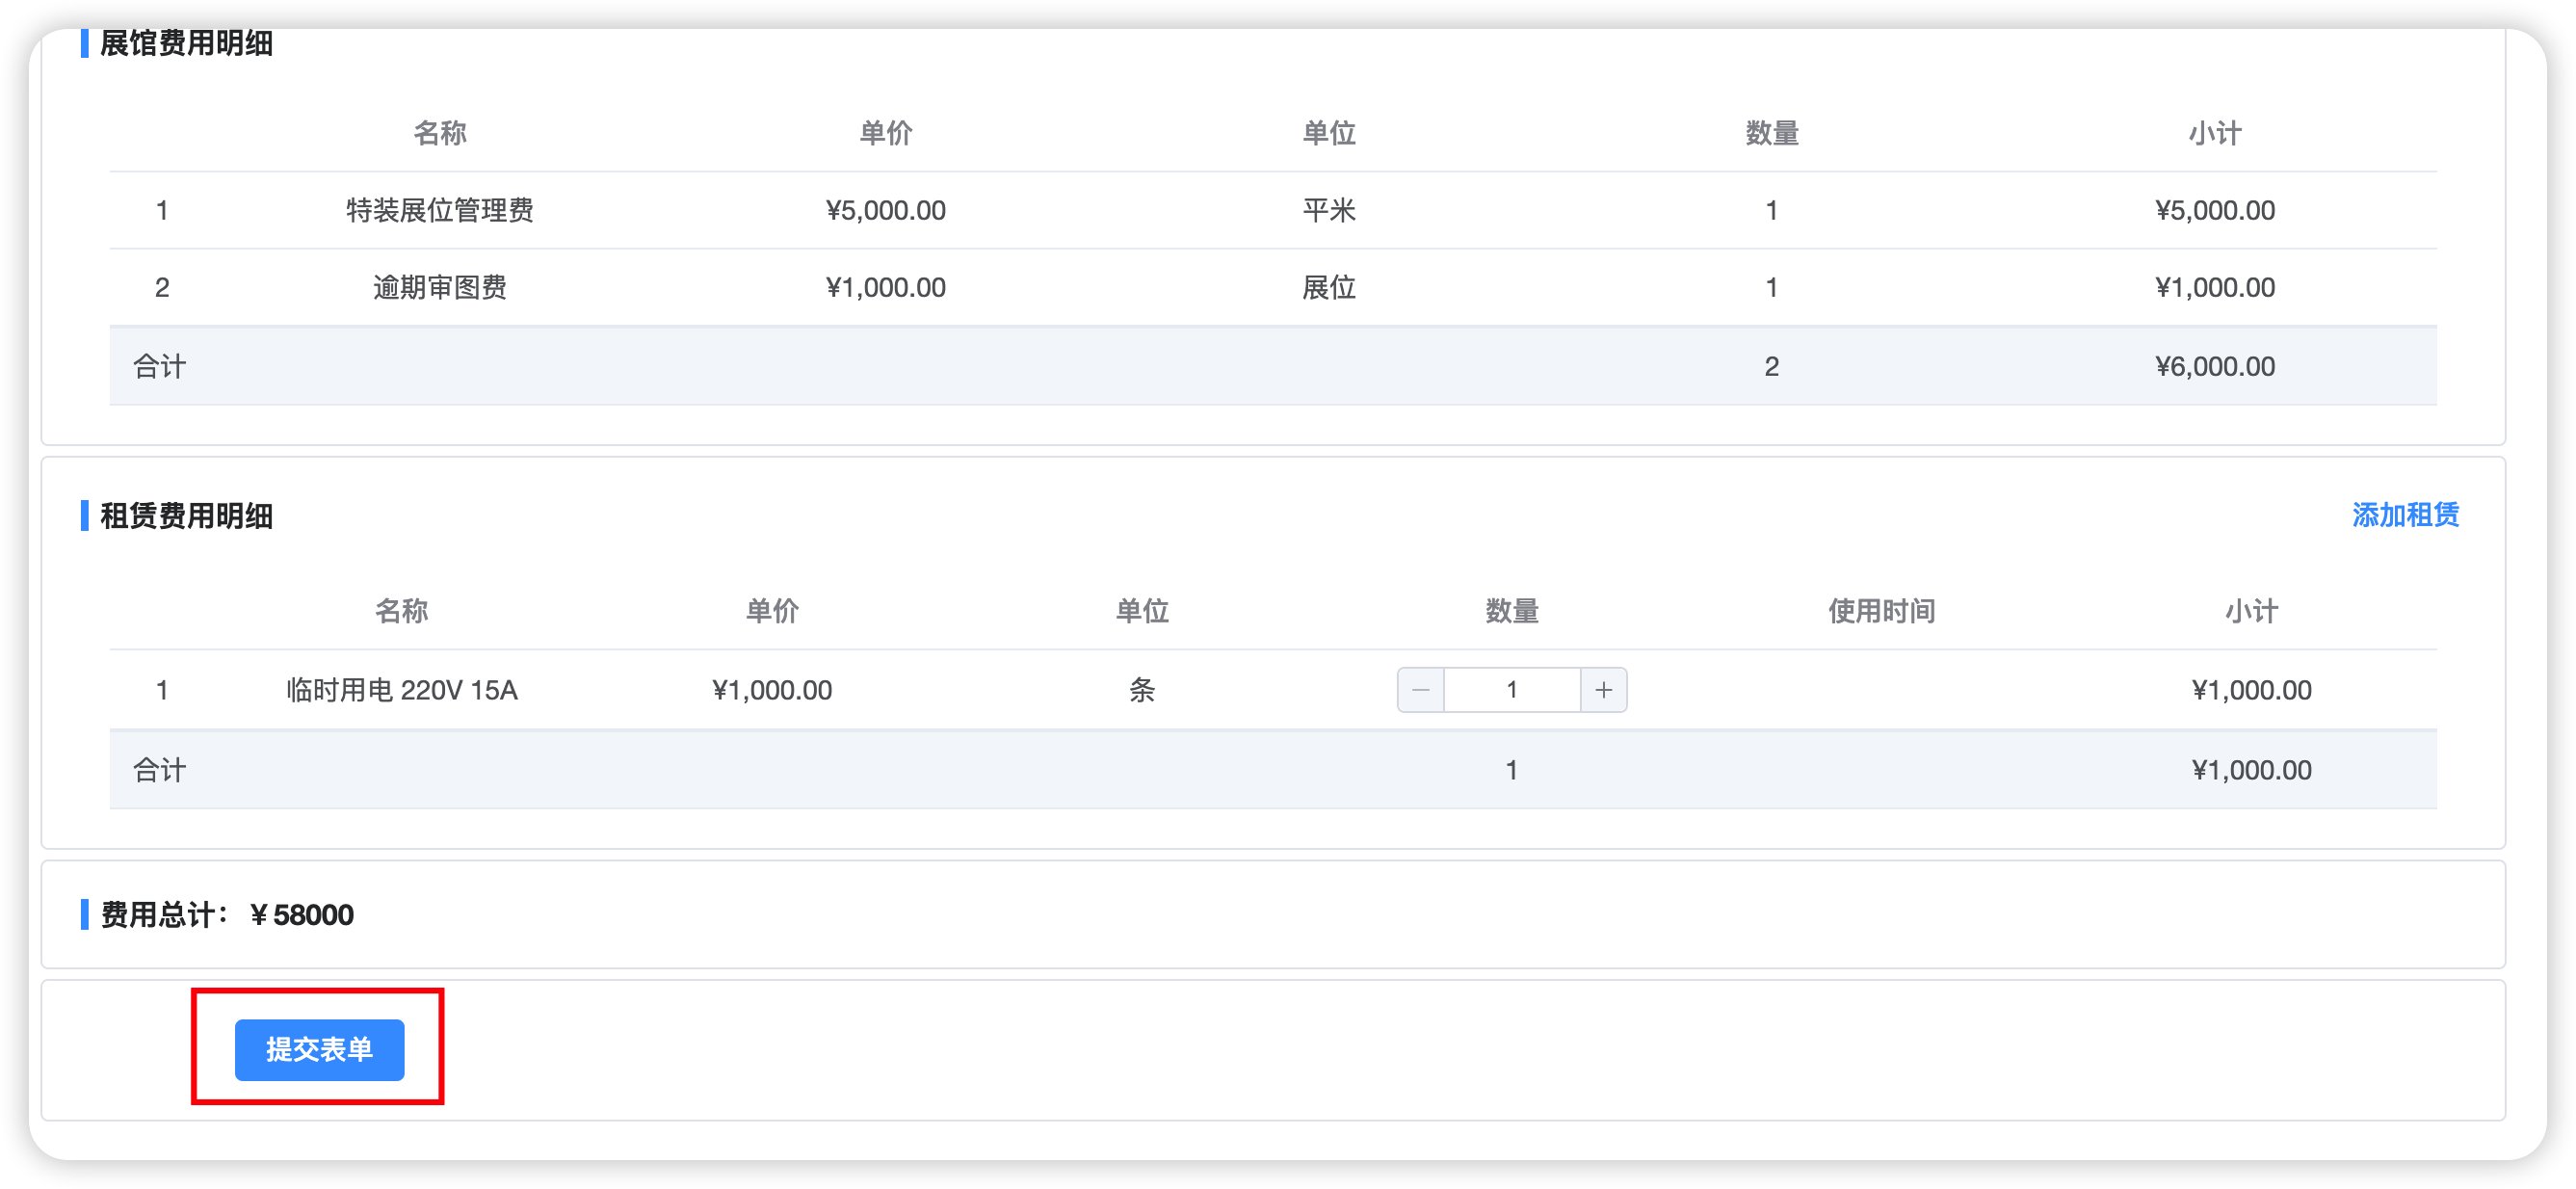Click the 租赁费用明细 section heading
Image resolution: width=2576 pixels, height=1189 pixels.
pos(186,516)
